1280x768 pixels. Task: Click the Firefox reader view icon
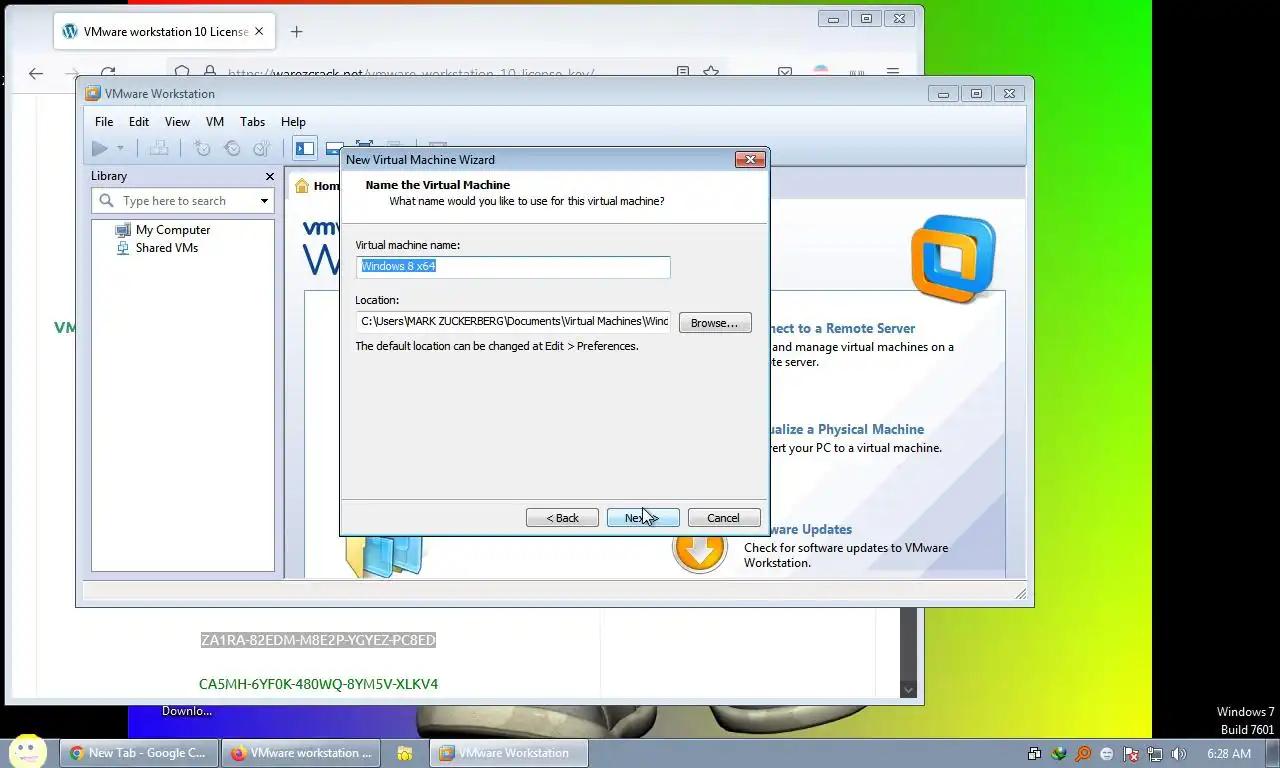pyautogui.click(x=682, y=73)
